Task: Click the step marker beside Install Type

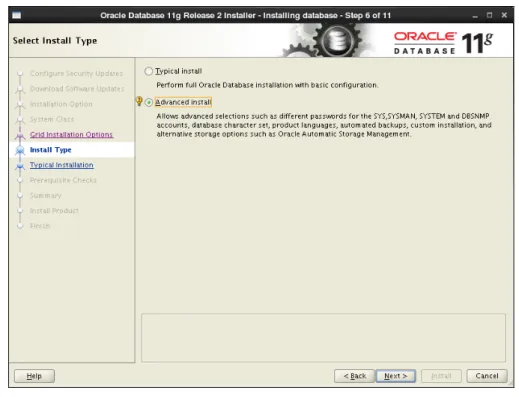Action: click(20, 150)
